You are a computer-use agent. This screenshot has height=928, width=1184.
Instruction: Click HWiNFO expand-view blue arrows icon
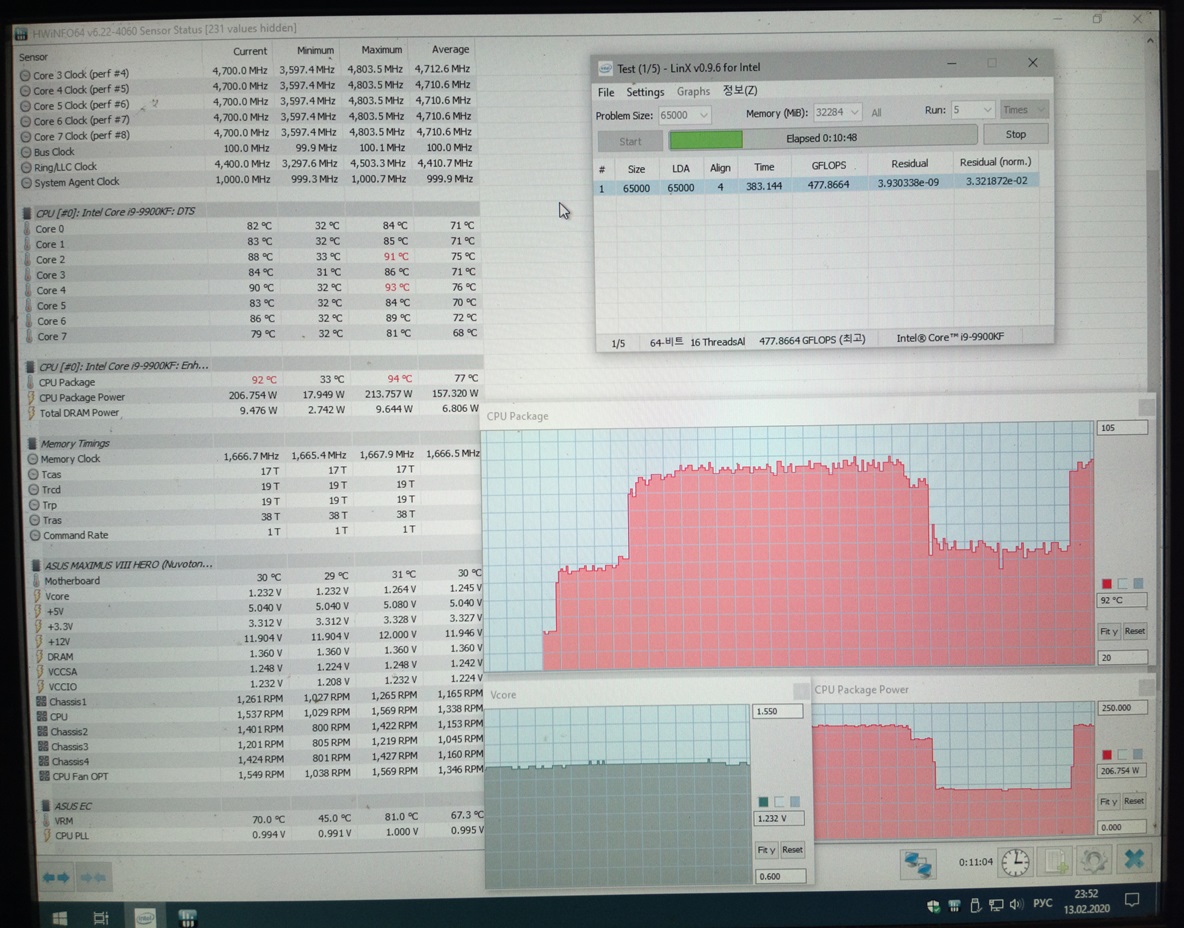point(57,877)
